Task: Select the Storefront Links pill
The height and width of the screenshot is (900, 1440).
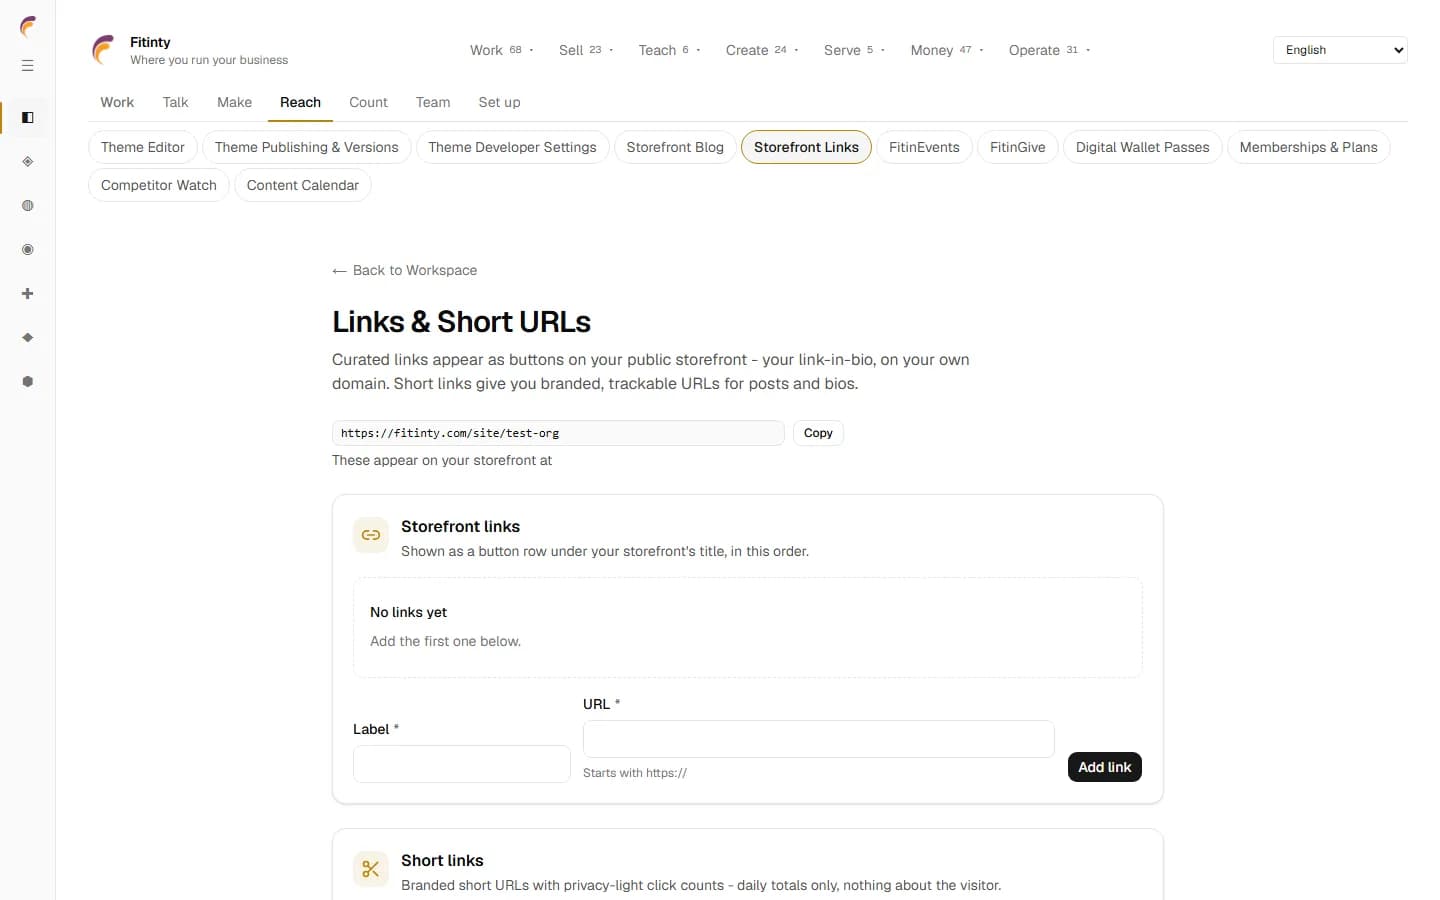Action: point(806,147)
